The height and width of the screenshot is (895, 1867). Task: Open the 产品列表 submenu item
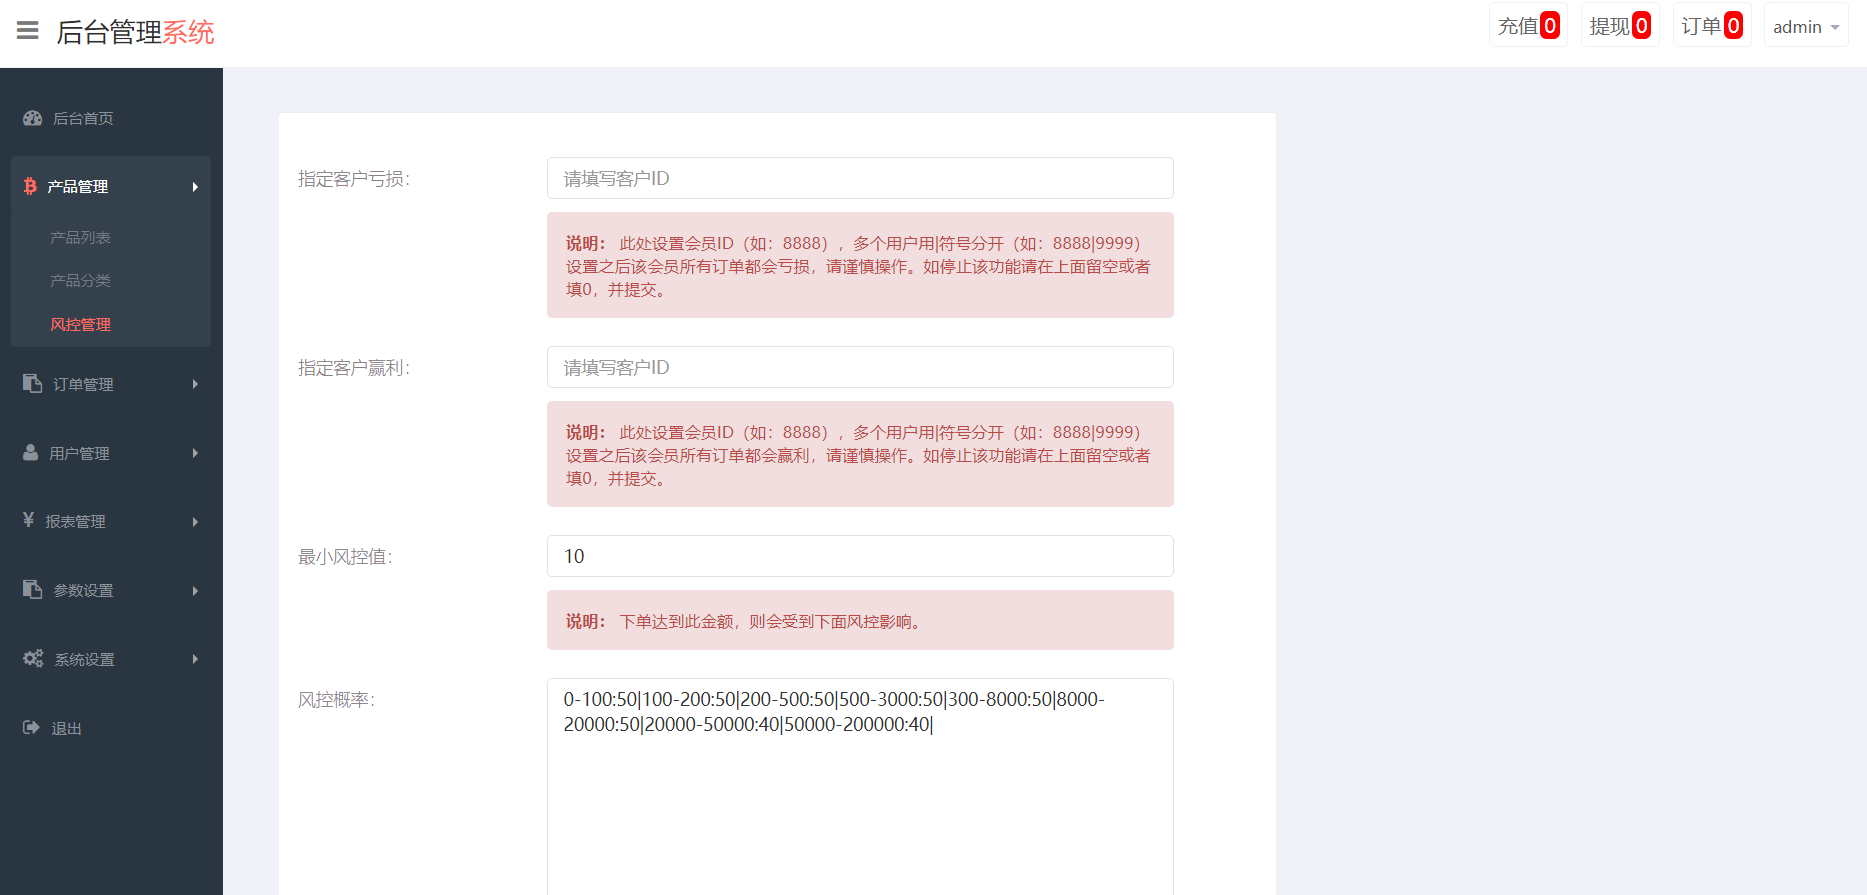(x=80, y=237)
